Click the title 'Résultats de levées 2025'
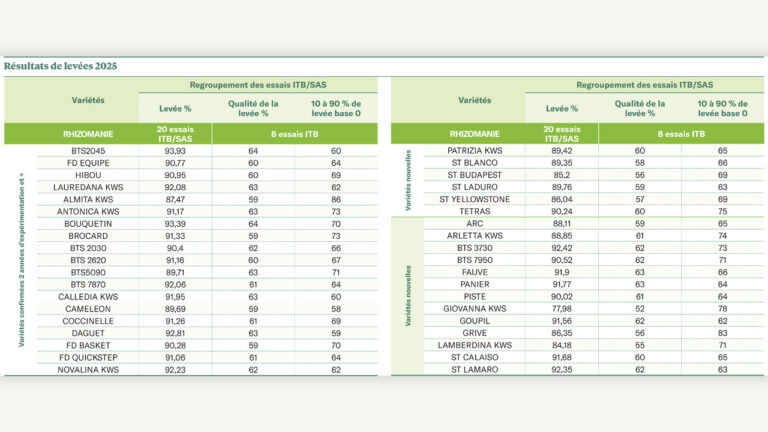This screenshot has height=432, width=768. (x=60, y=66)
